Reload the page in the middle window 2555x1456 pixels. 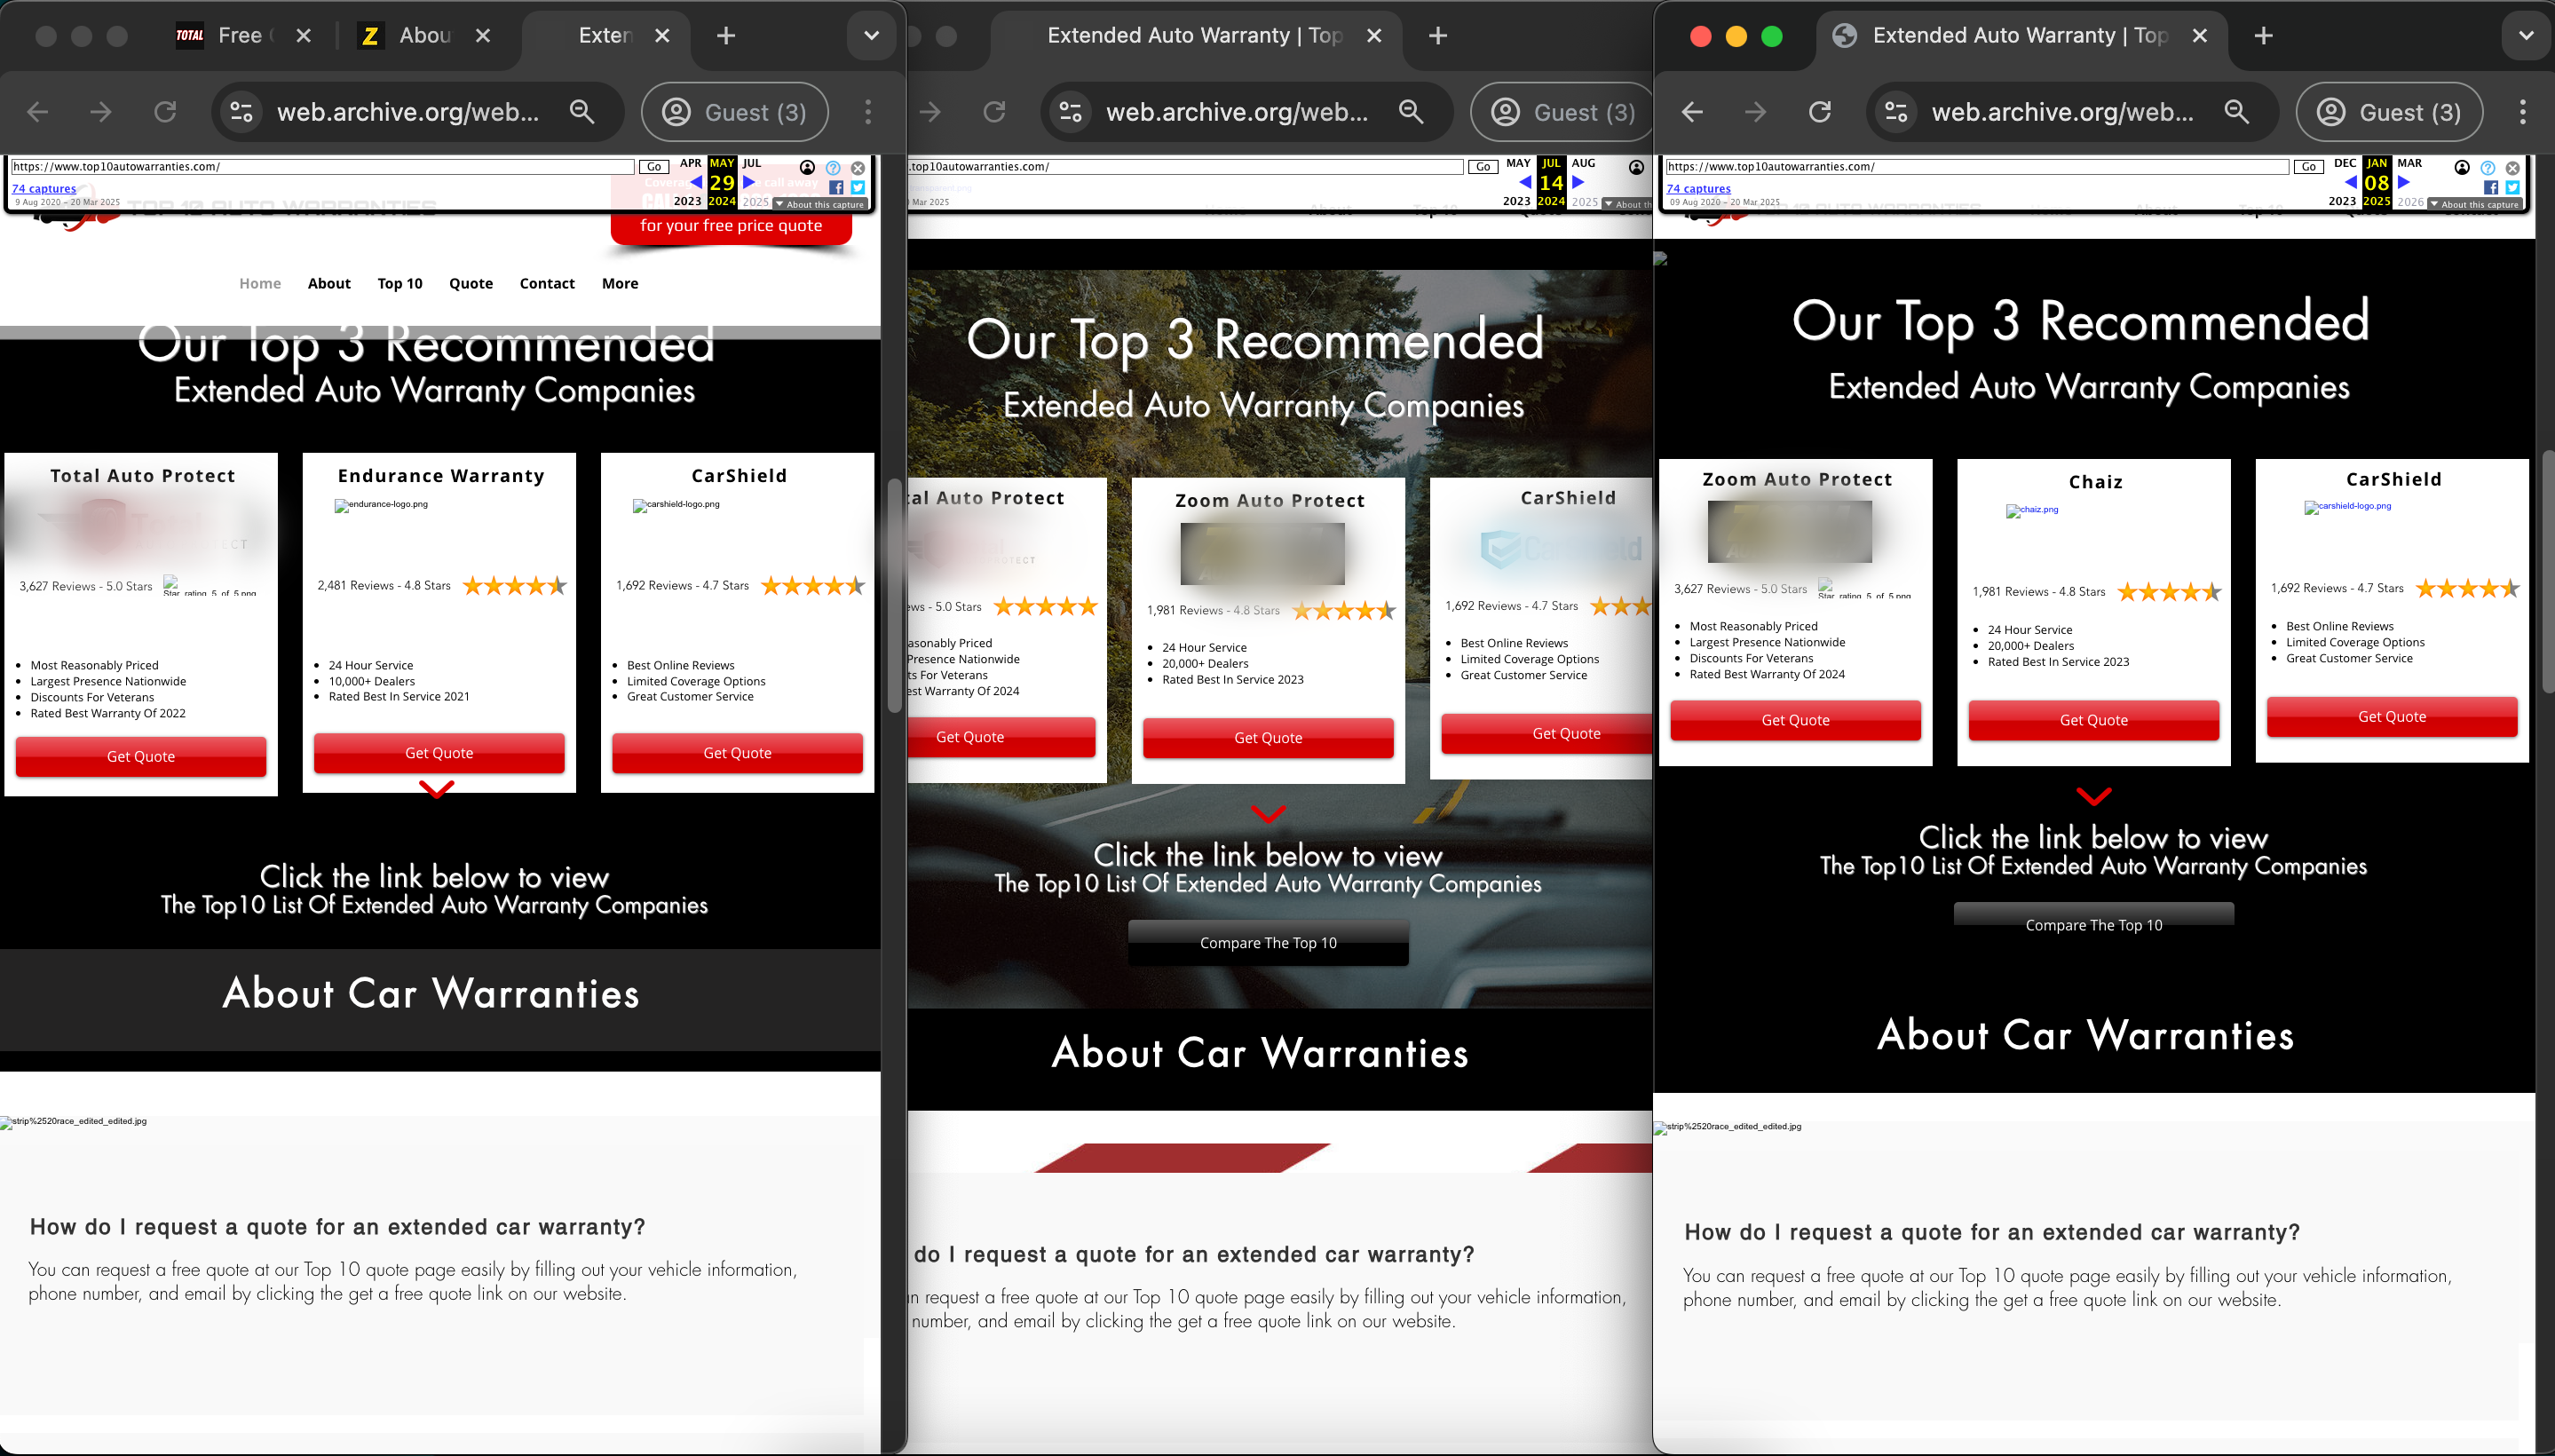994,112
